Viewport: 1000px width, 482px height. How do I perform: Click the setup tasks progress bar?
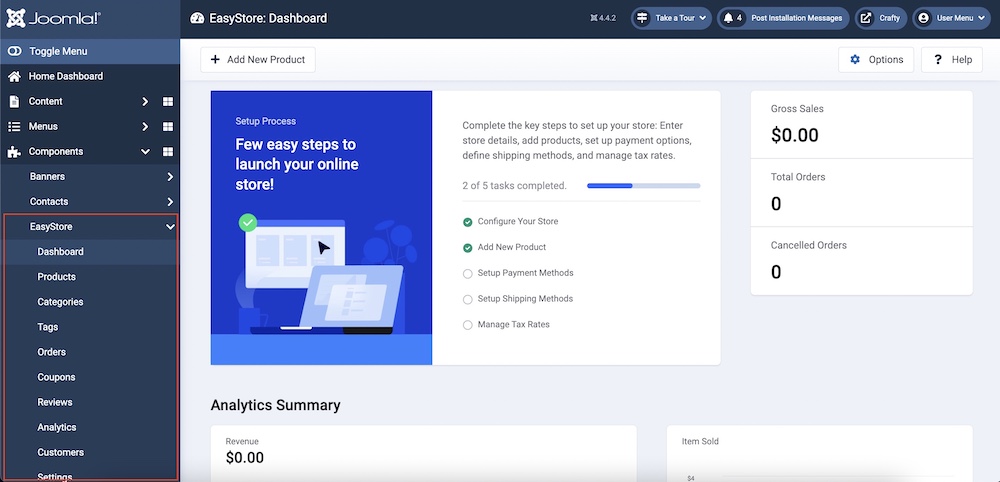[x=643, y=186]
